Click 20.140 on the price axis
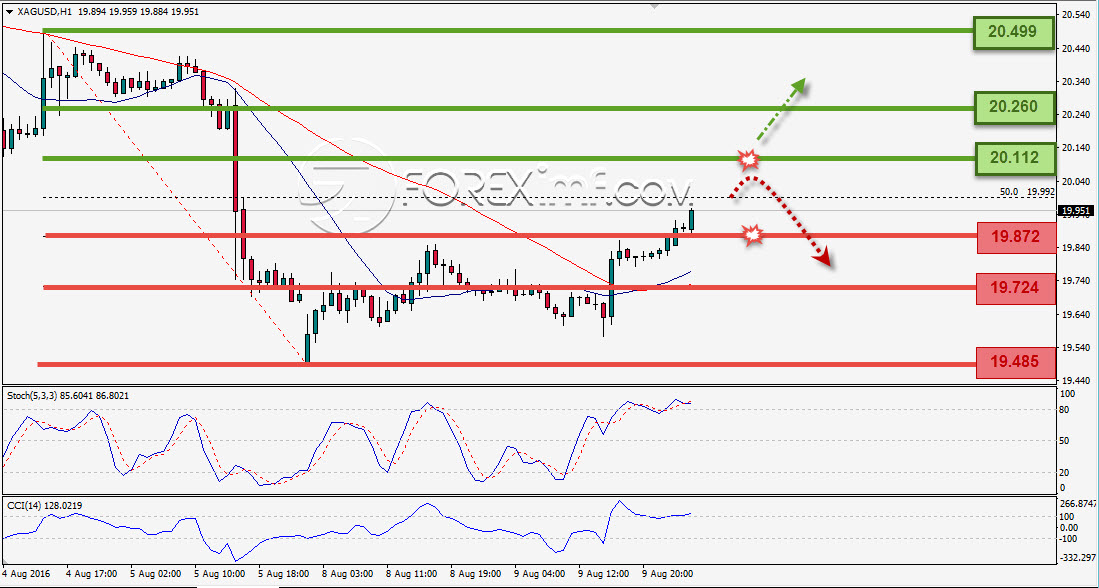The width and height of the screenshot is (1099, 588). [x=1076, y=148]
